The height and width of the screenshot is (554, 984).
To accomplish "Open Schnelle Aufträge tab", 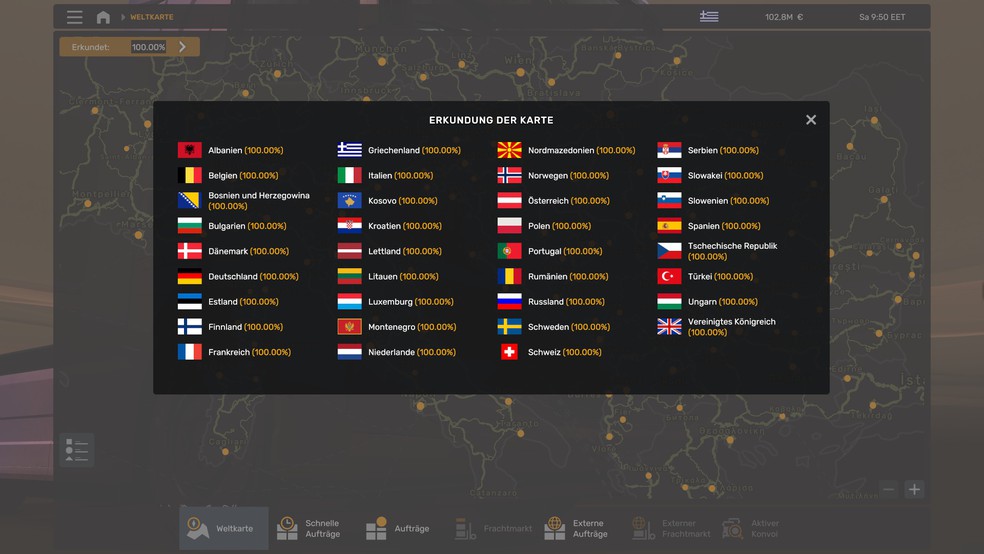I will pyautogui.click(x=310, y=528).
